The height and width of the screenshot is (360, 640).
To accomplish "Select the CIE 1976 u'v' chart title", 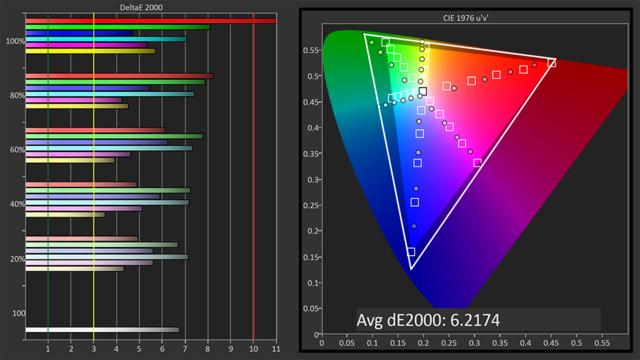I will (465, 18).
